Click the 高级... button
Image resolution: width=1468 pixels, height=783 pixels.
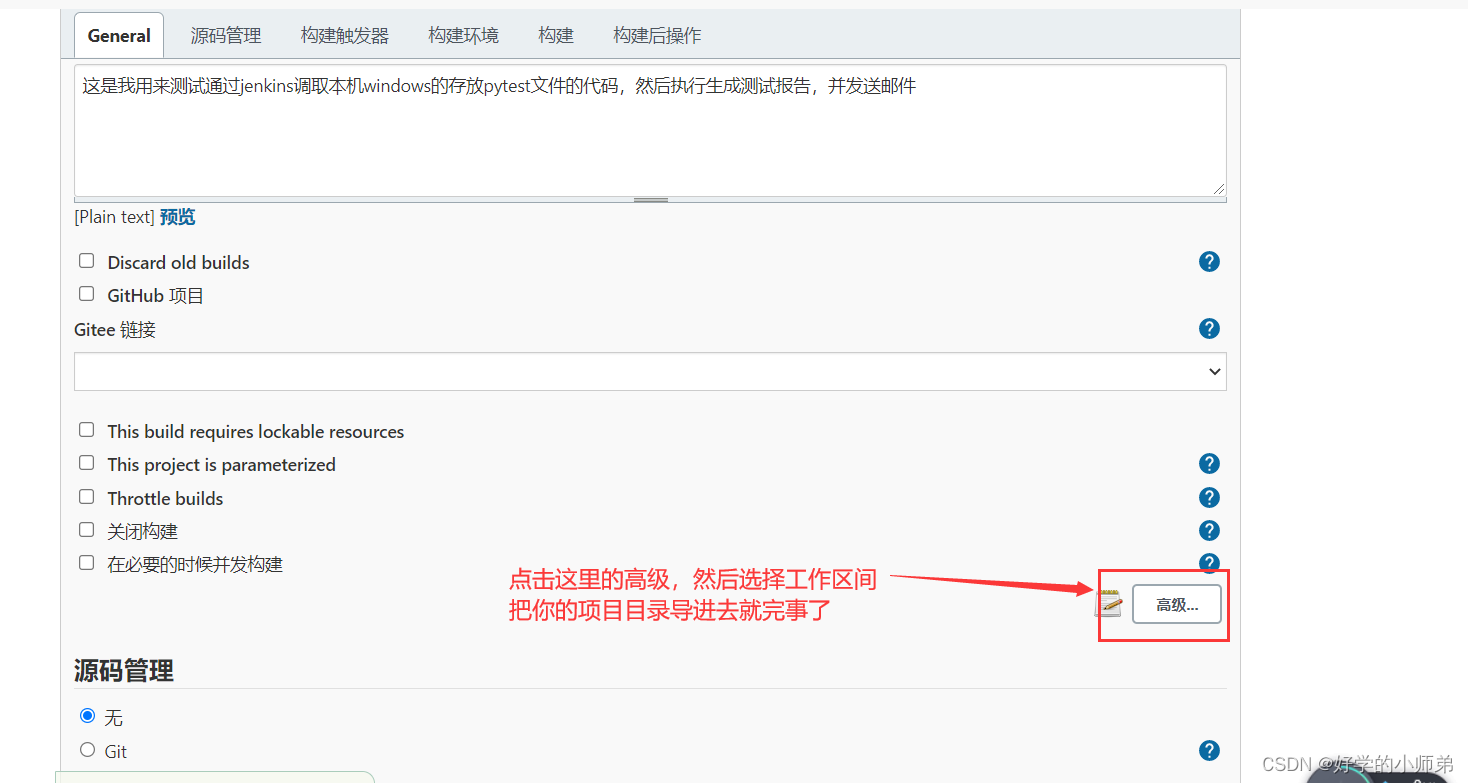[1177, 605]
